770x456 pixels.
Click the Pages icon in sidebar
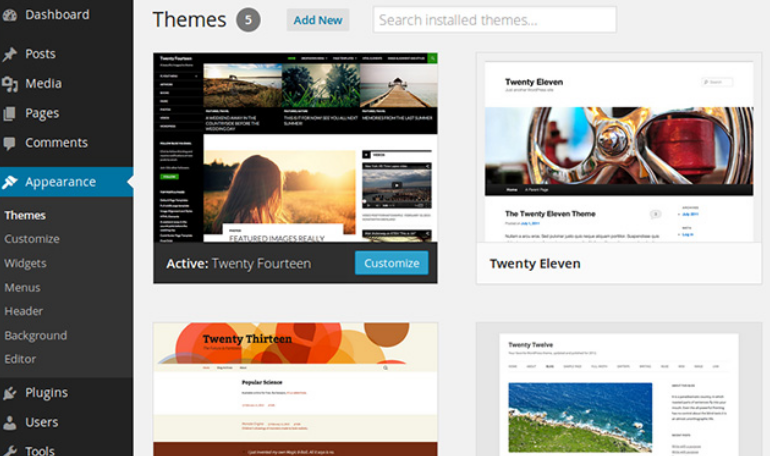[10, 114]
